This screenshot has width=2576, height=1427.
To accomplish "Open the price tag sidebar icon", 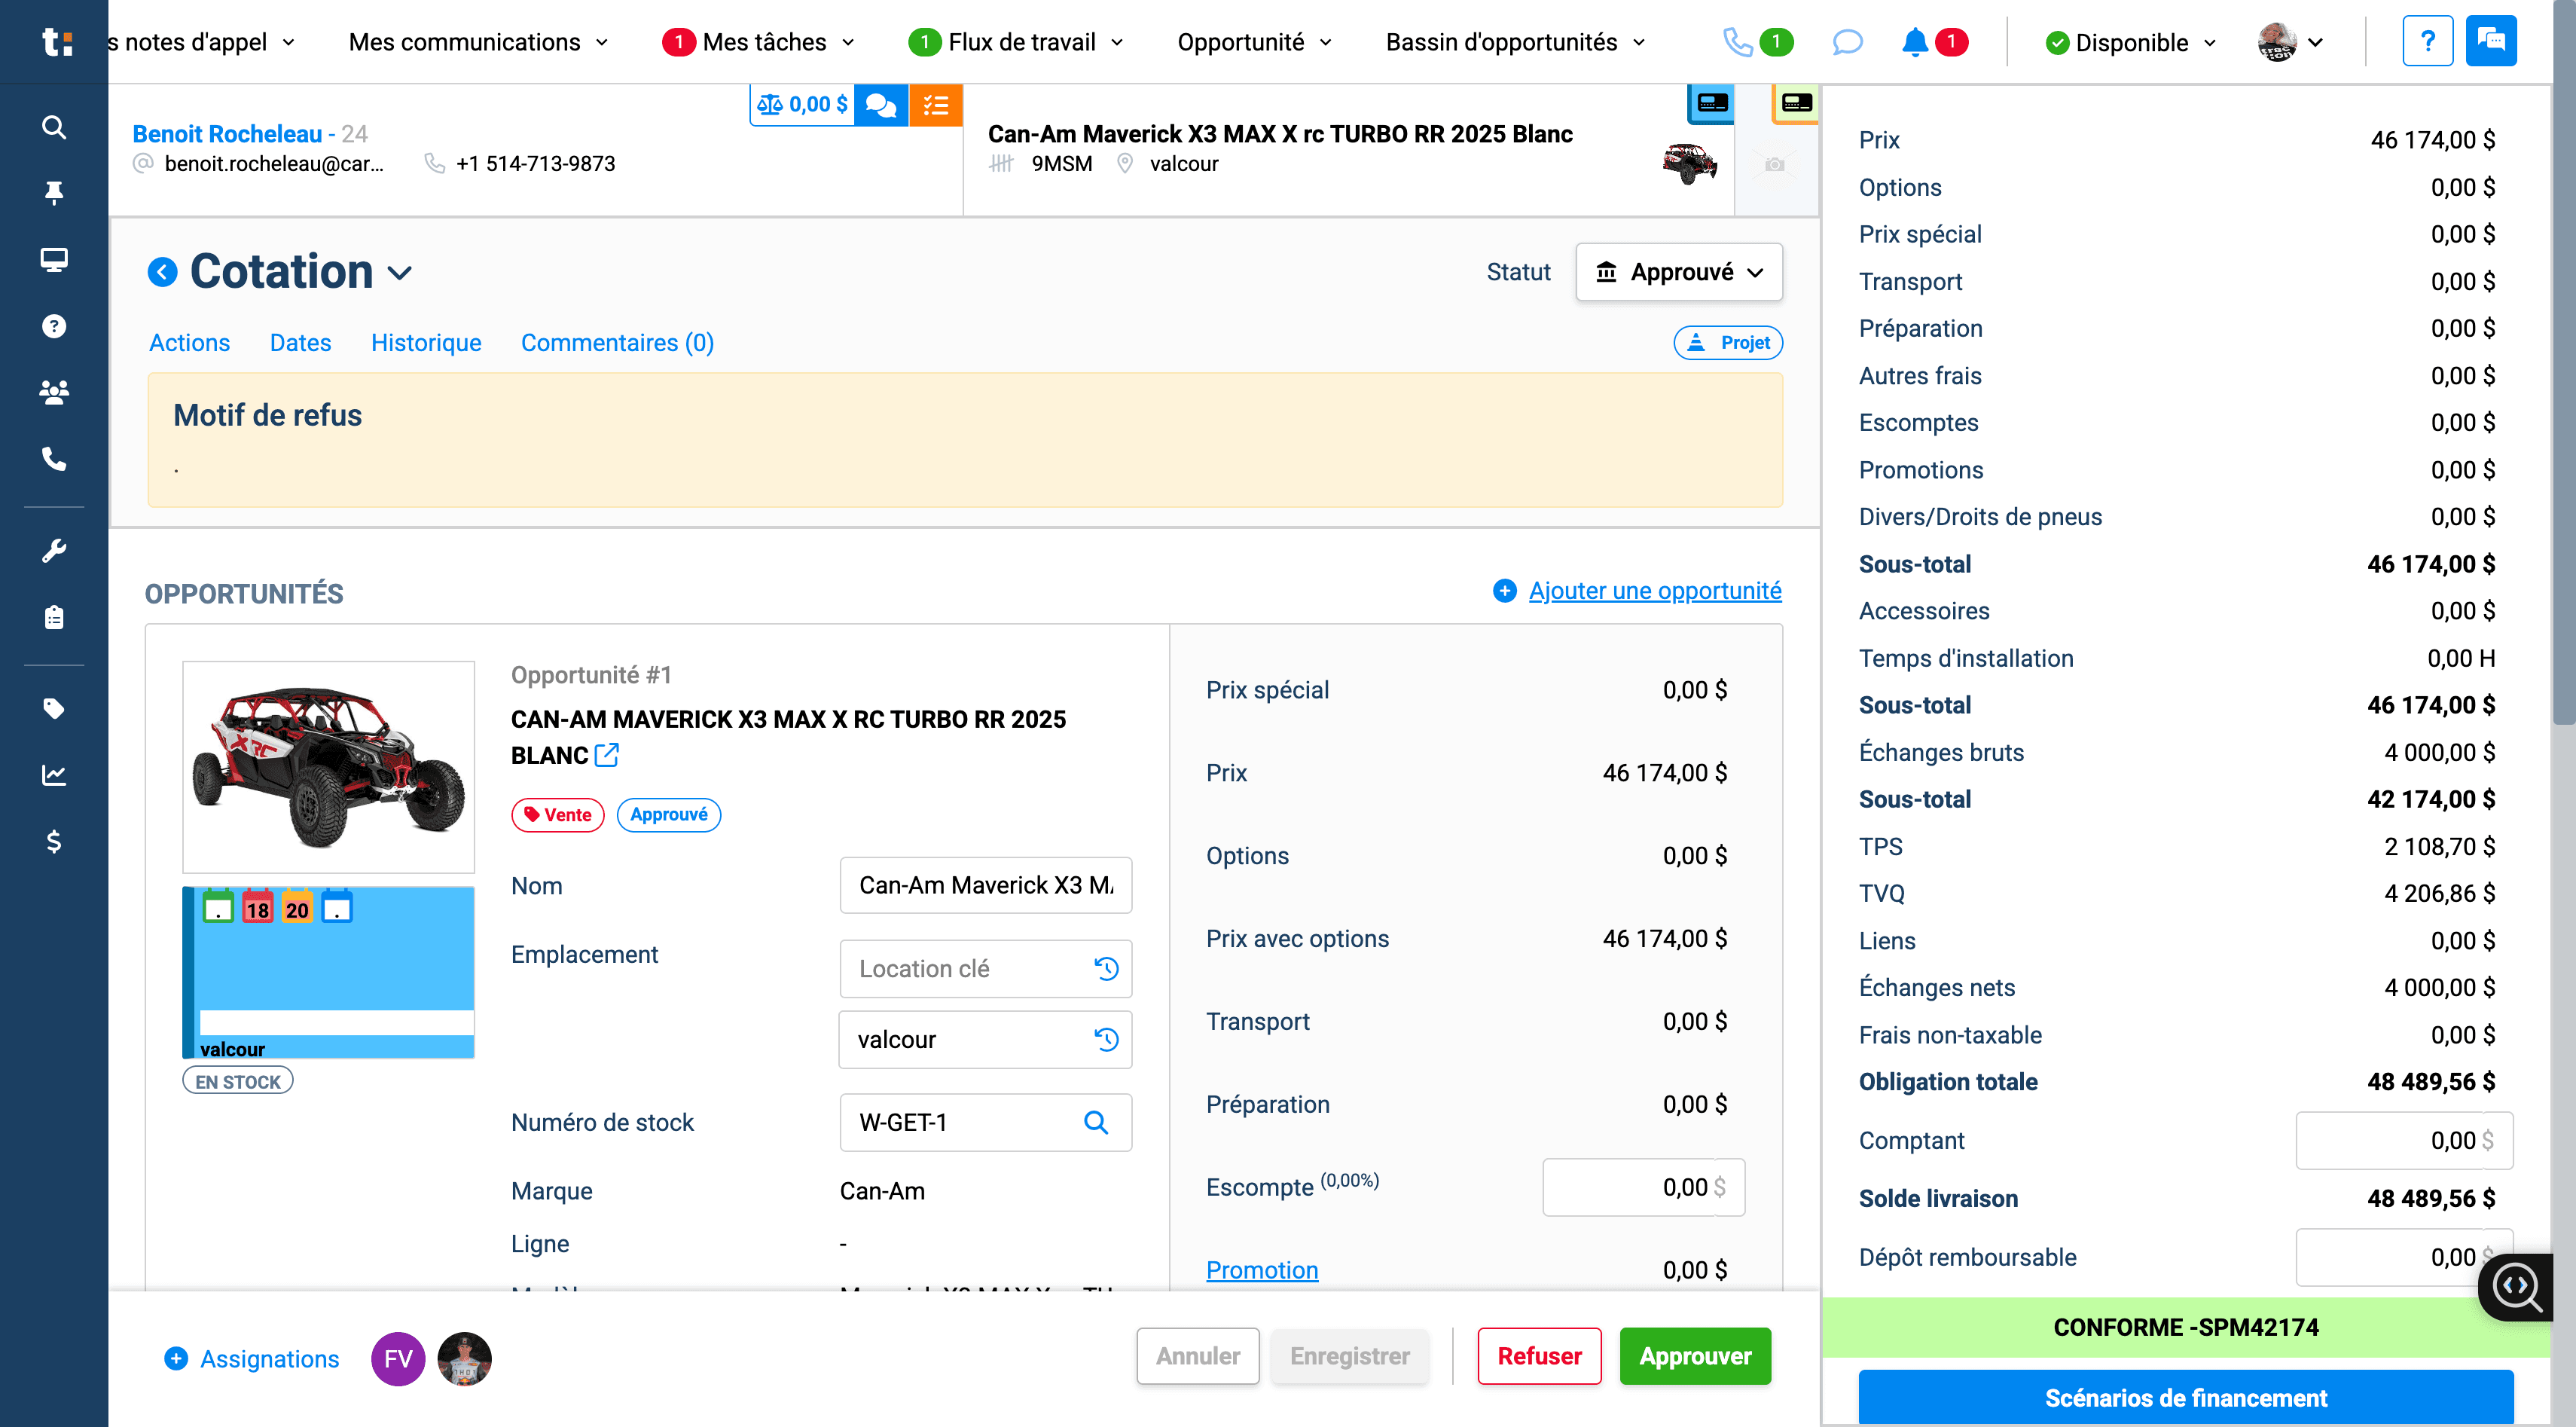I will click(54, 708).
